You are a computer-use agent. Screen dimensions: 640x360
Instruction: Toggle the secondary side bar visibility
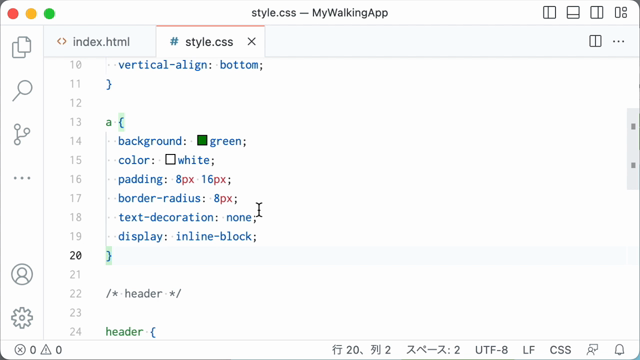pyautogui.click(x=596, y=13)
